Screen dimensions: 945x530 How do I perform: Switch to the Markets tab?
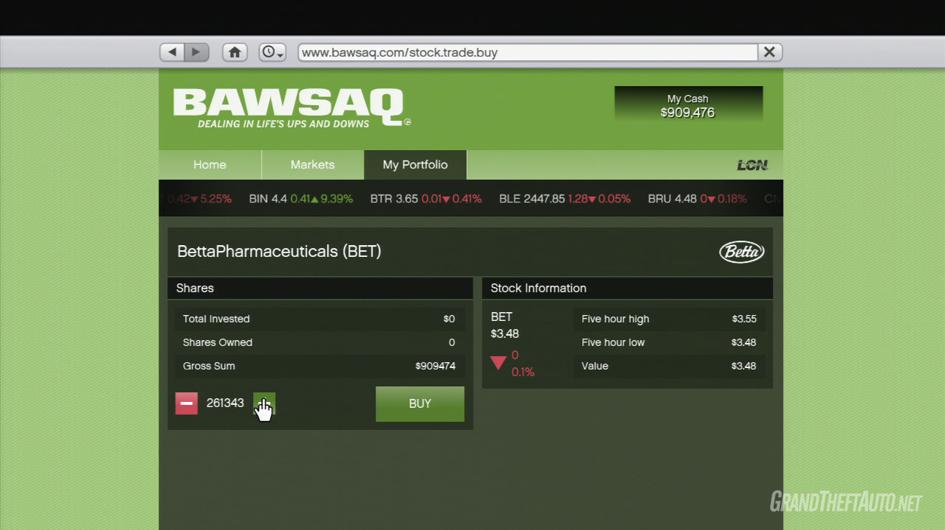[312, 165]
